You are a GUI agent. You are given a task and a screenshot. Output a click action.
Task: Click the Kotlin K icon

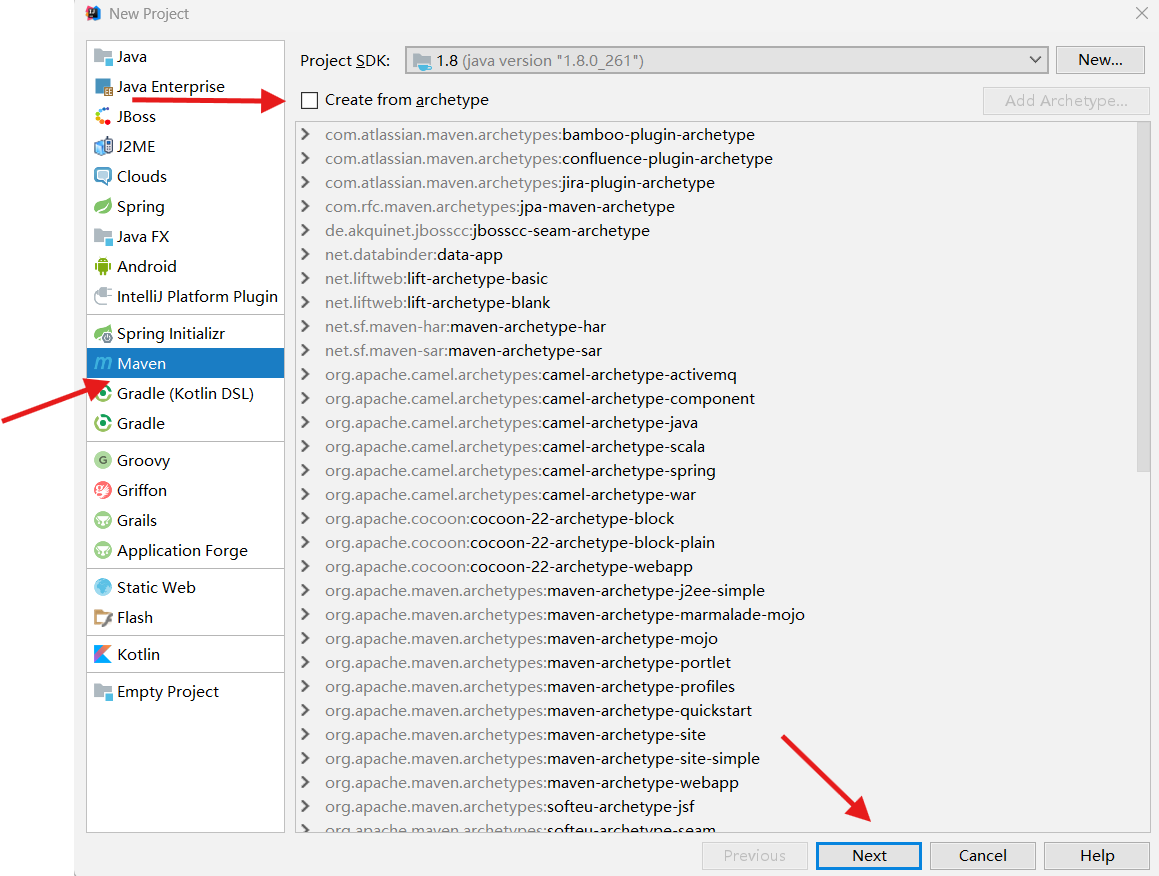tap(103, 655)
